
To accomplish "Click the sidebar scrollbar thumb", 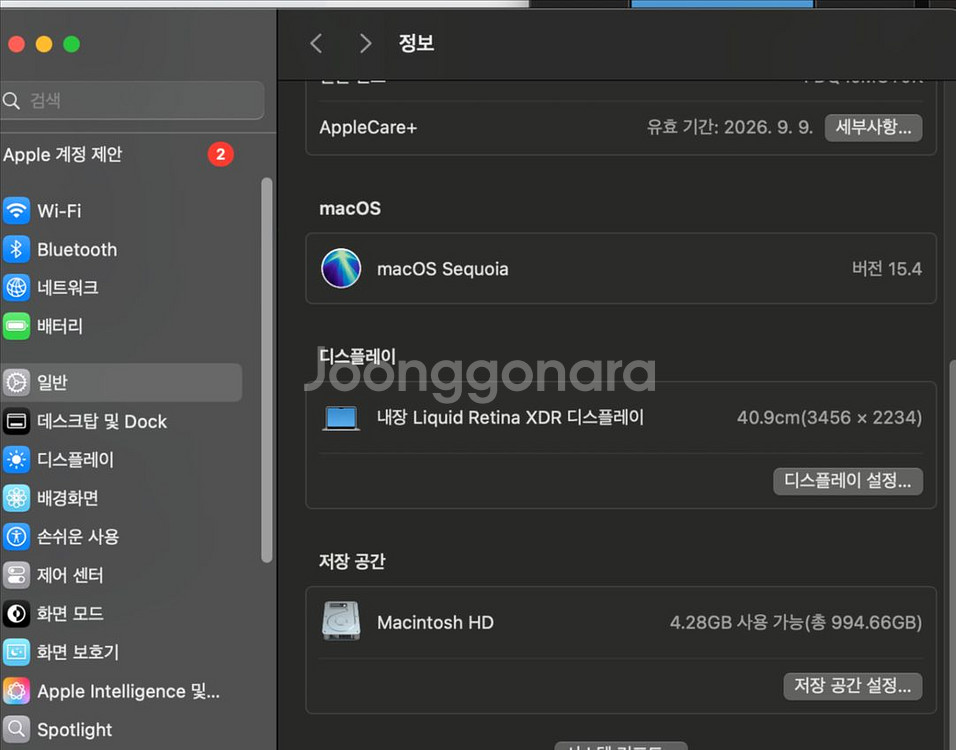I will (x=266, y=370).
